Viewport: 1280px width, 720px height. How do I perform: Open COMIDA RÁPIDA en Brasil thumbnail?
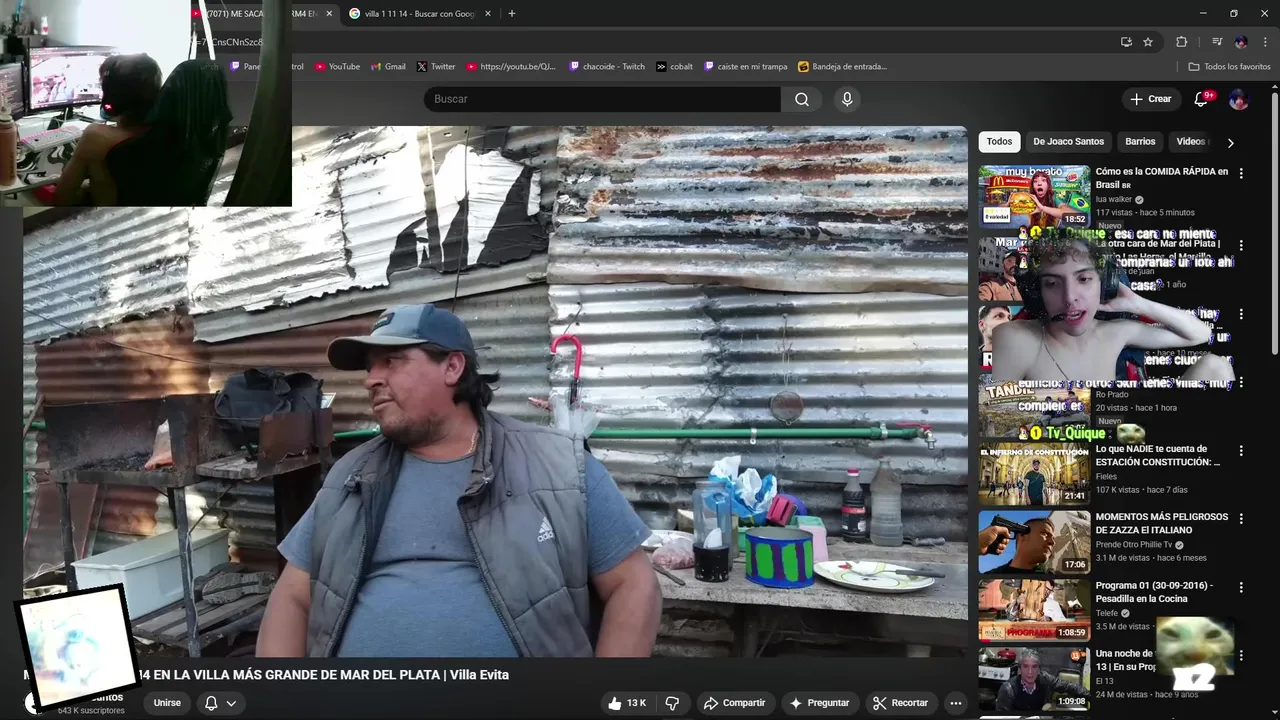pos(1034,197)
